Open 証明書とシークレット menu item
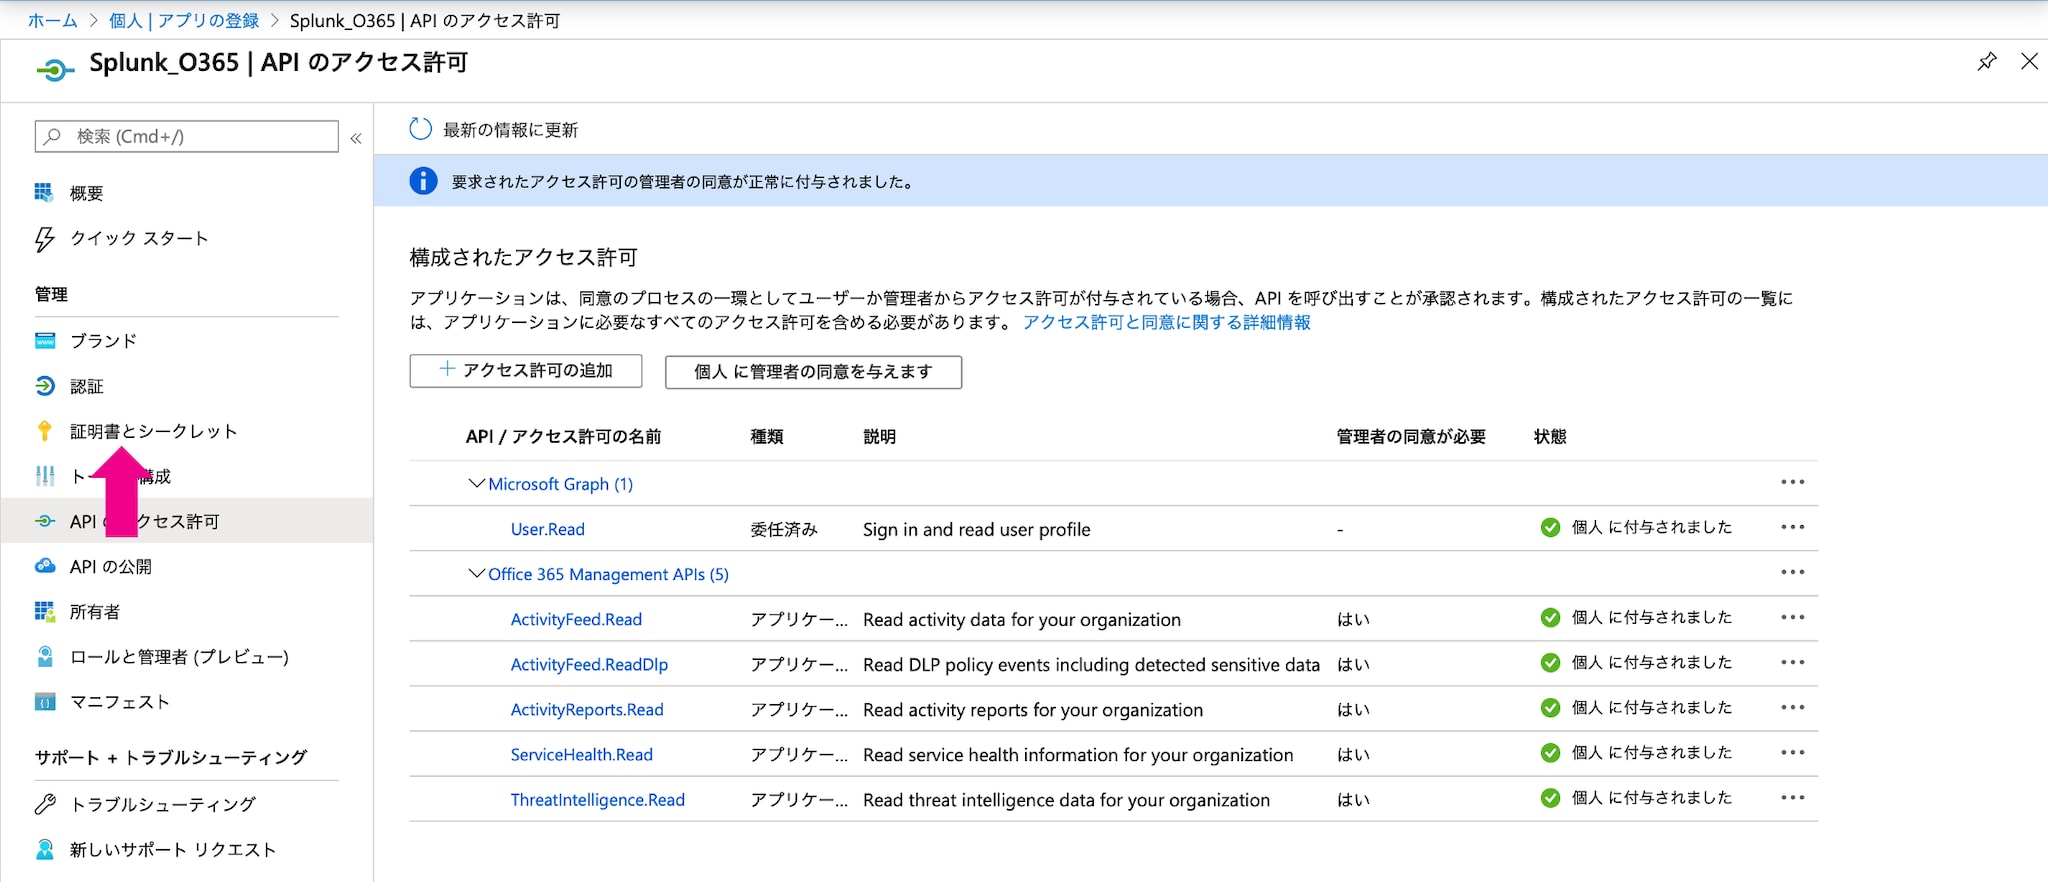Screen dimensions: 2048x882 pos(153,431)
